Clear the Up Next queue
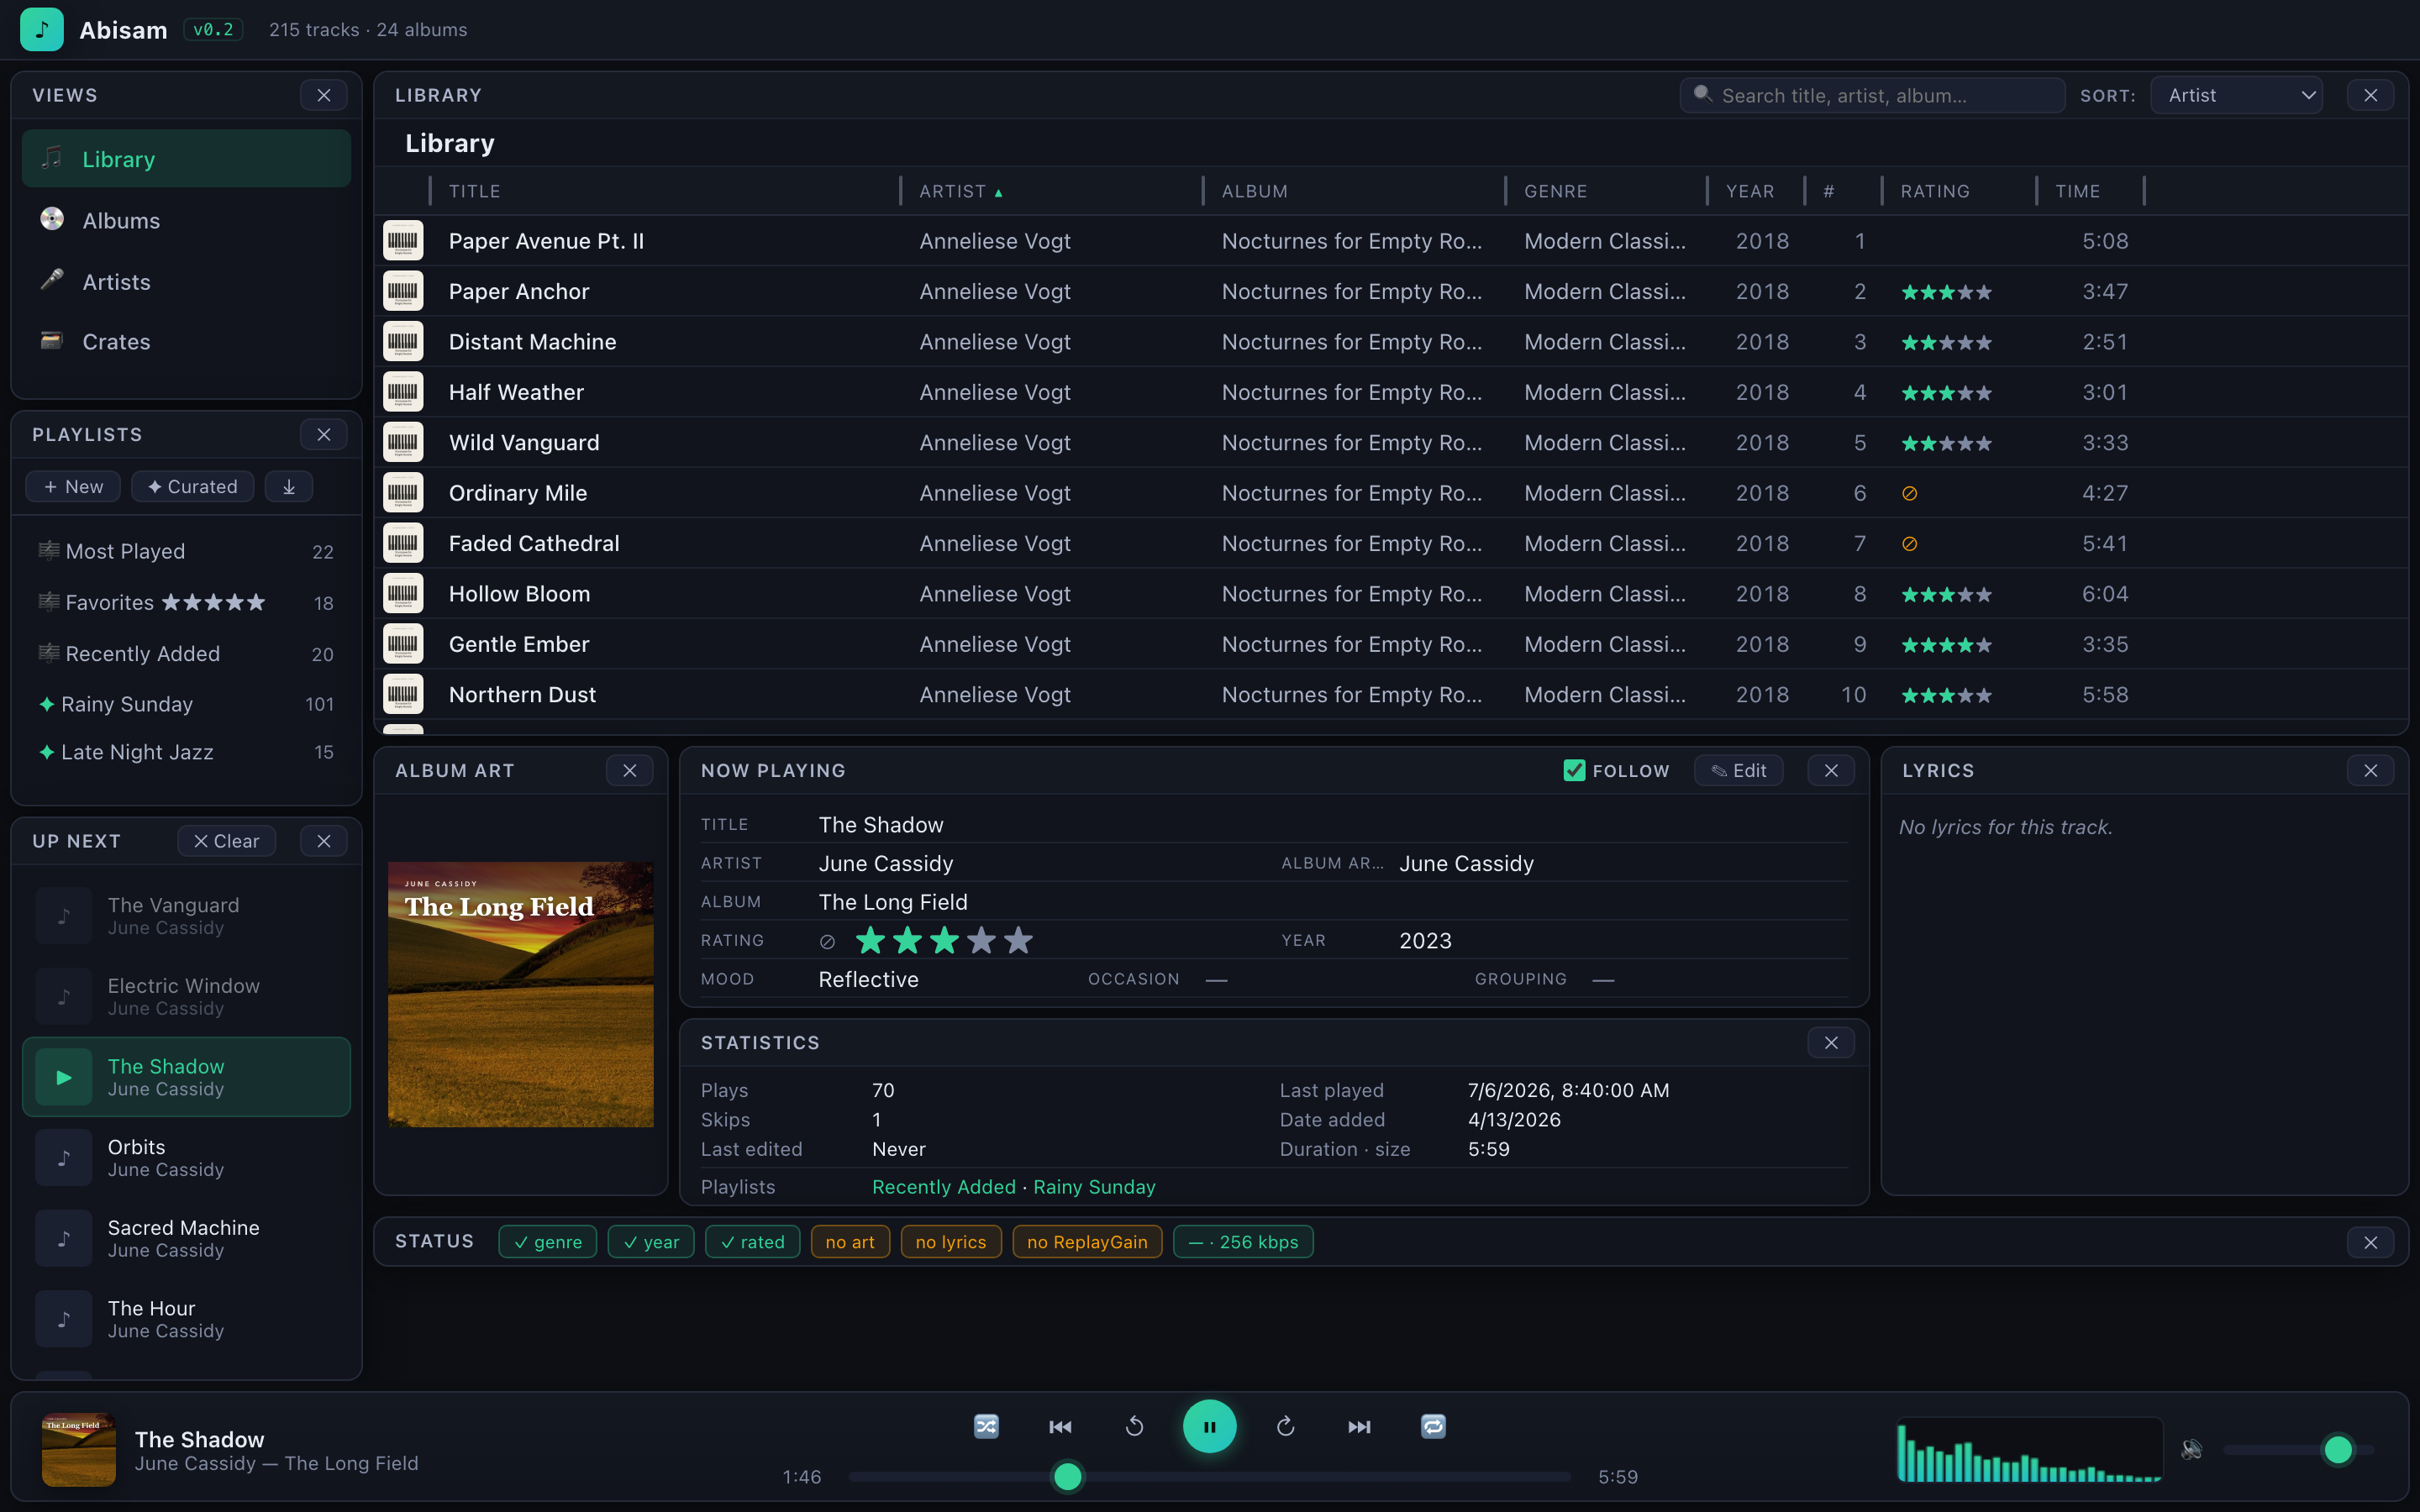 [x=226, y=841]
